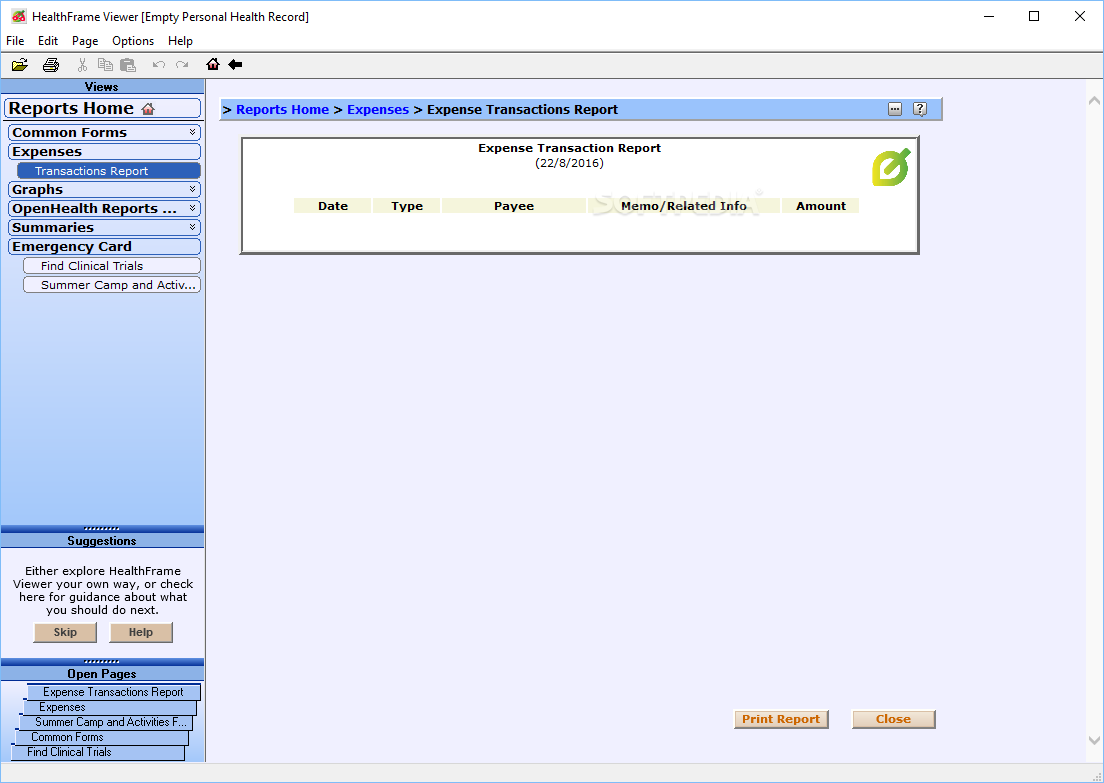The height and width of the screenshot is (783, 1104).
Task: Click the Back arrow toolbar icon
Action: pyautogui.click(x=235, y=65)
